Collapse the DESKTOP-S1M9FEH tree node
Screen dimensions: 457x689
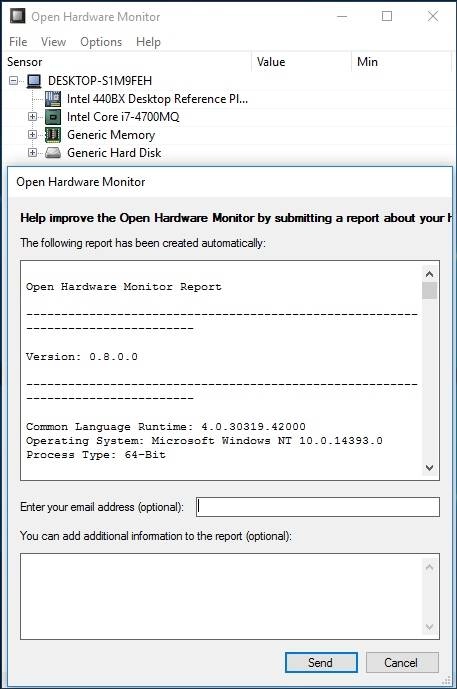(x=14, y=81)
